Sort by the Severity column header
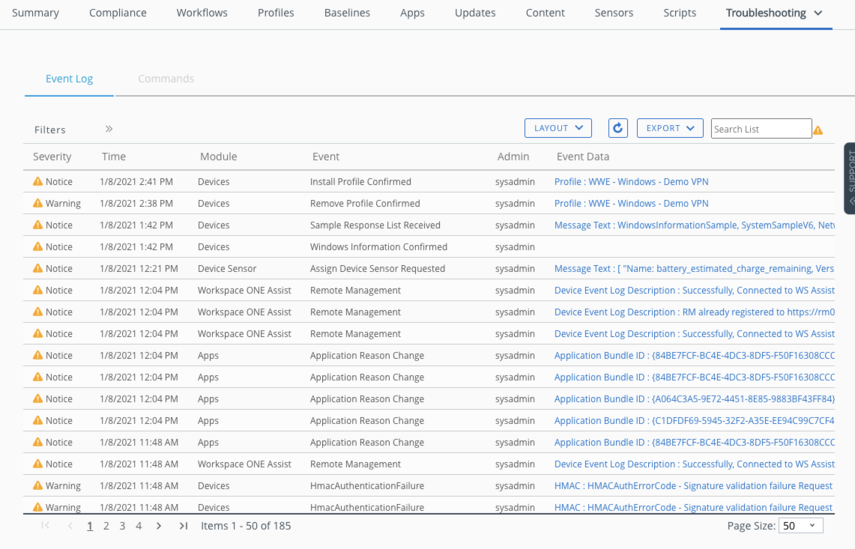 click(x=52, y=157)
